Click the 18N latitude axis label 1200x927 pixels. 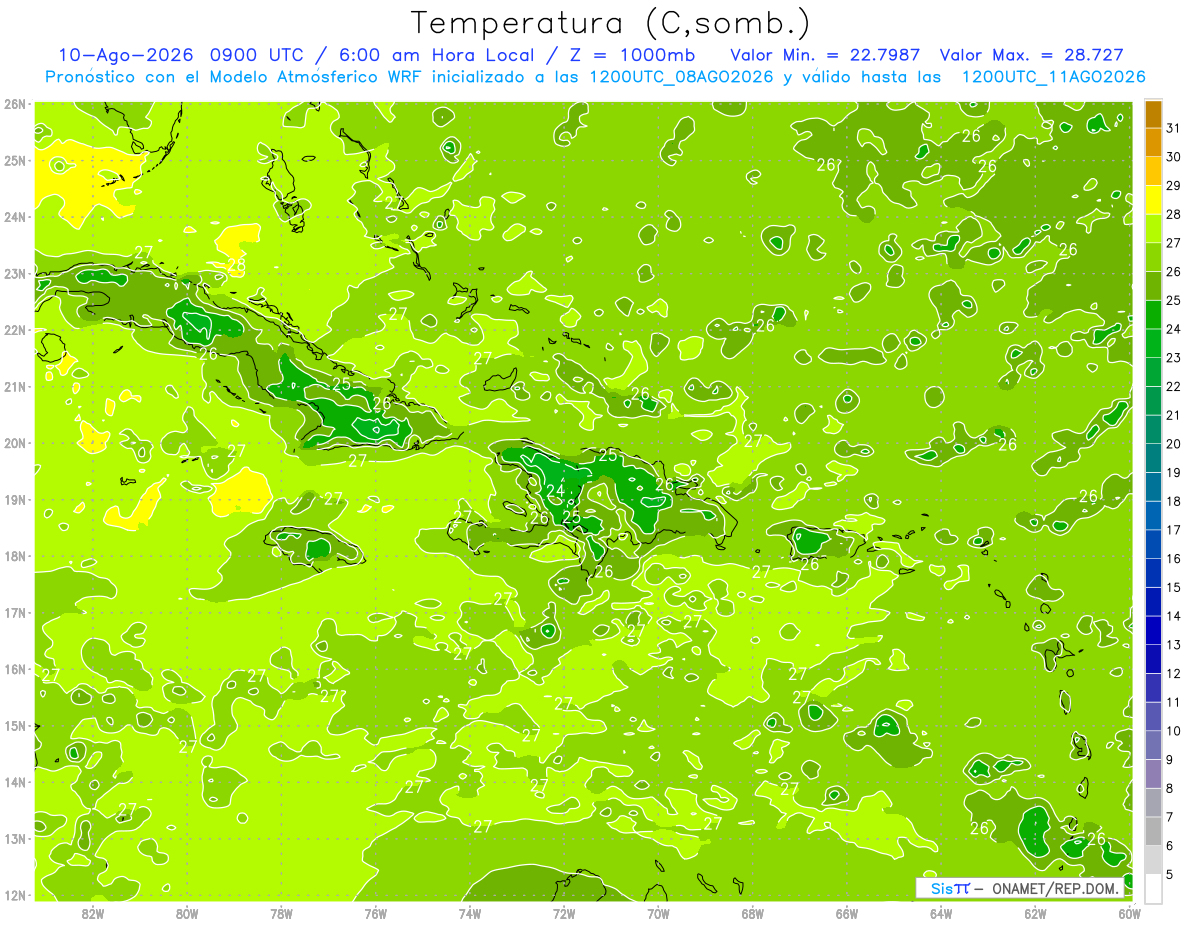[15, 556]
